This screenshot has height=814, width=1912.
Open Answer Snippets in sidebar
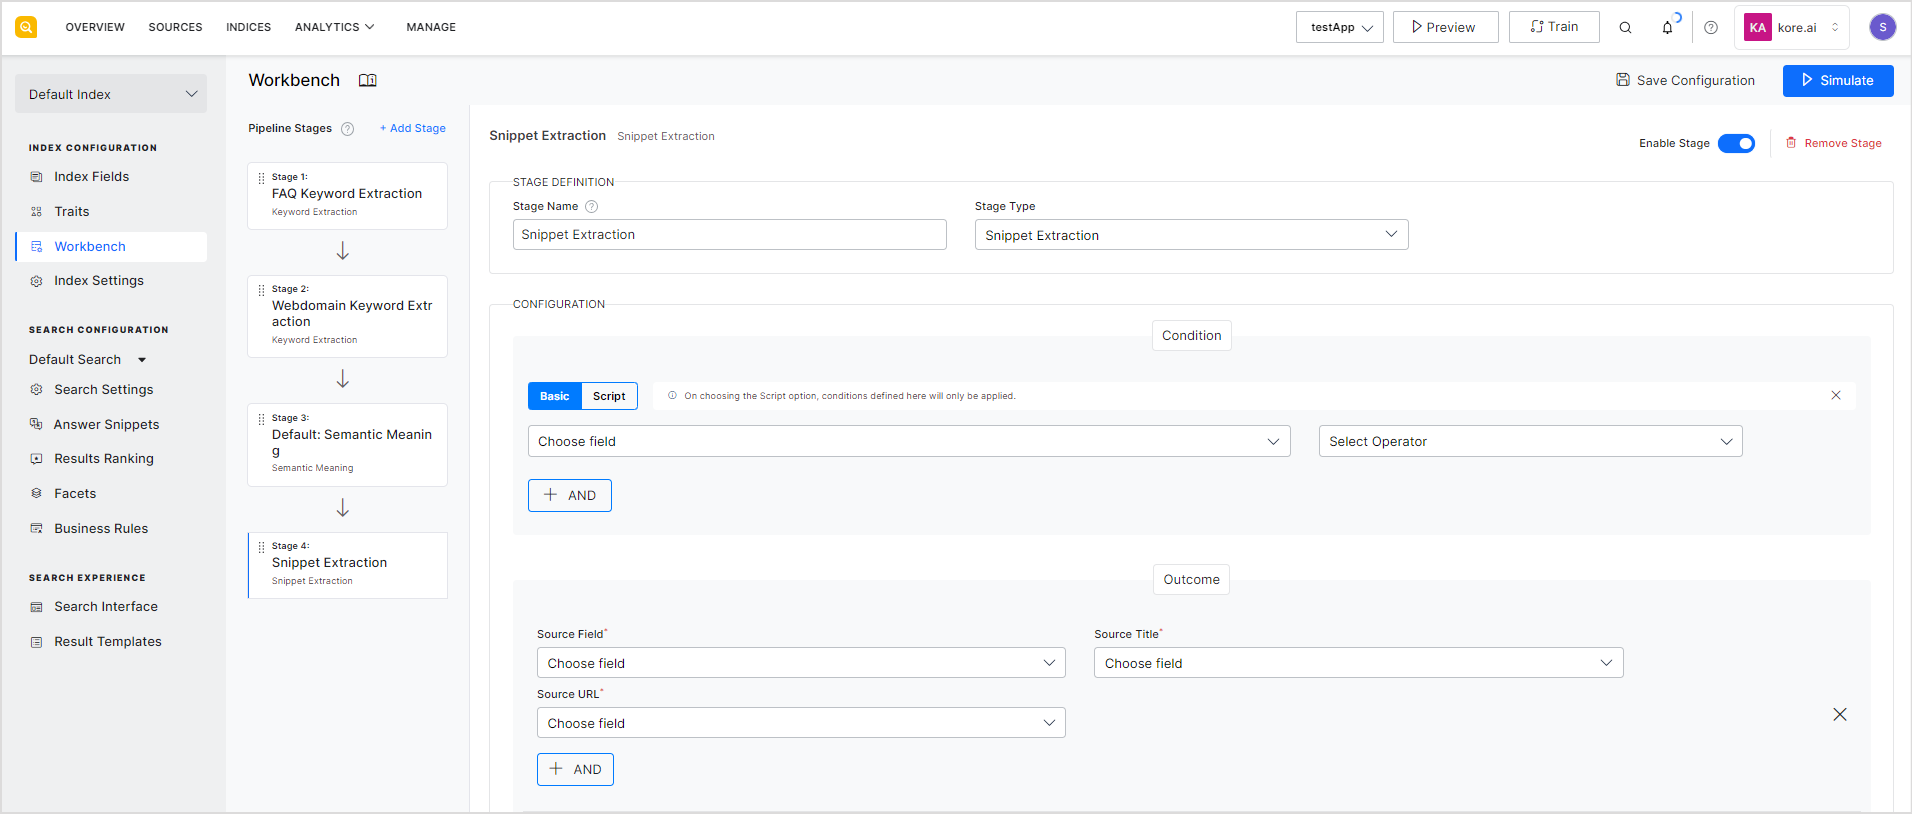point(106,425)
